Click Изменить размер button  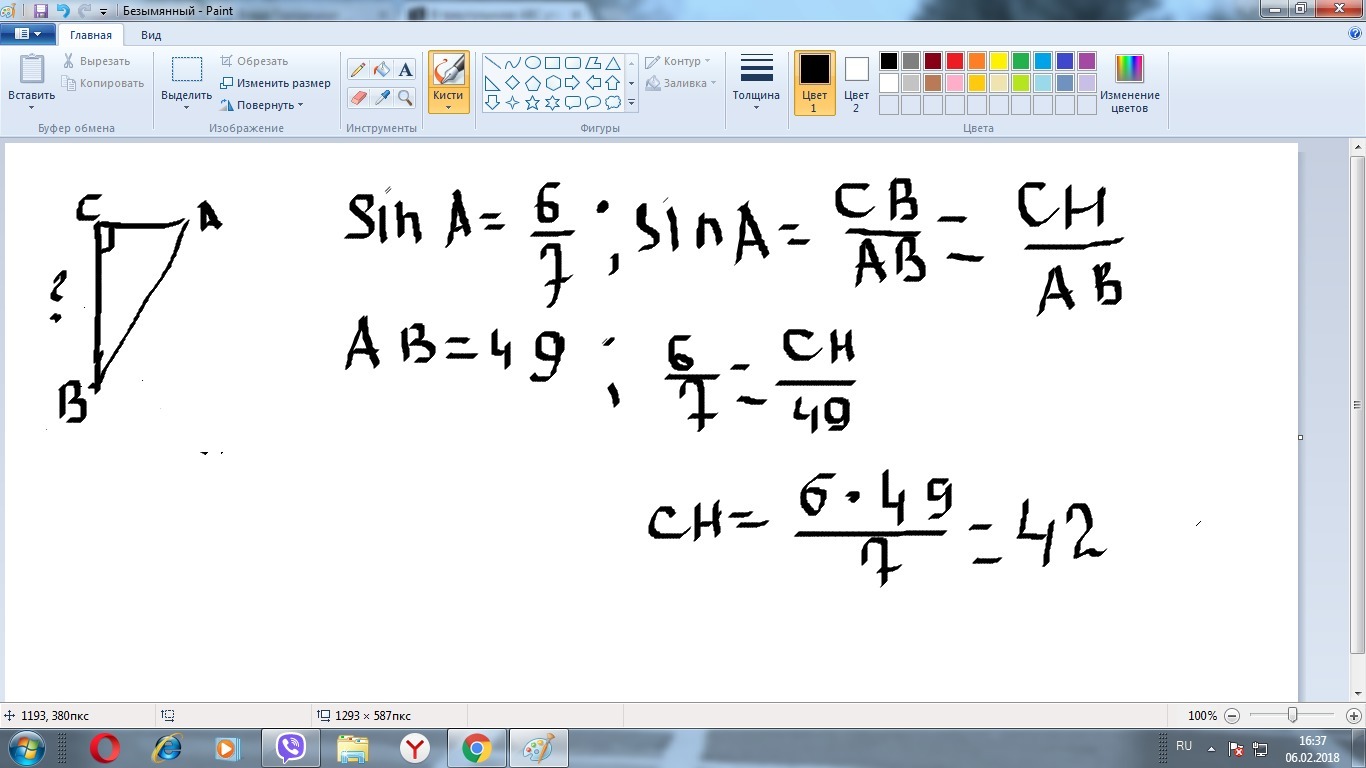coord(275,83)
